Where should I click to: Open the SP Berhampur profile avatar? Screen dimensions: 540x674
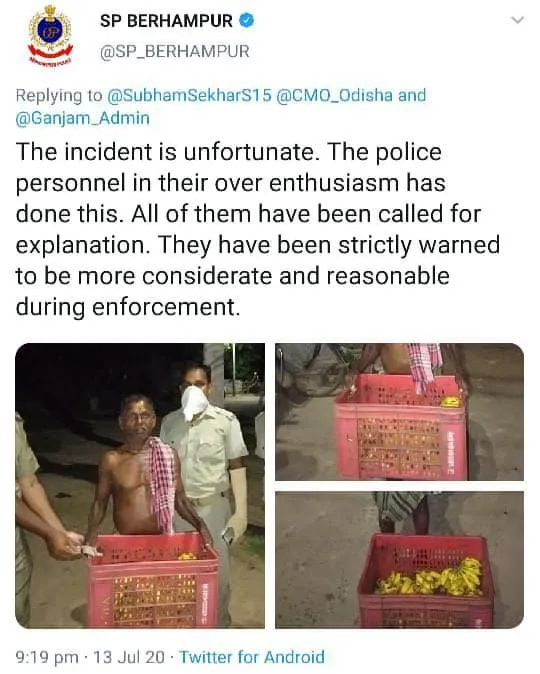click(50, 35)
